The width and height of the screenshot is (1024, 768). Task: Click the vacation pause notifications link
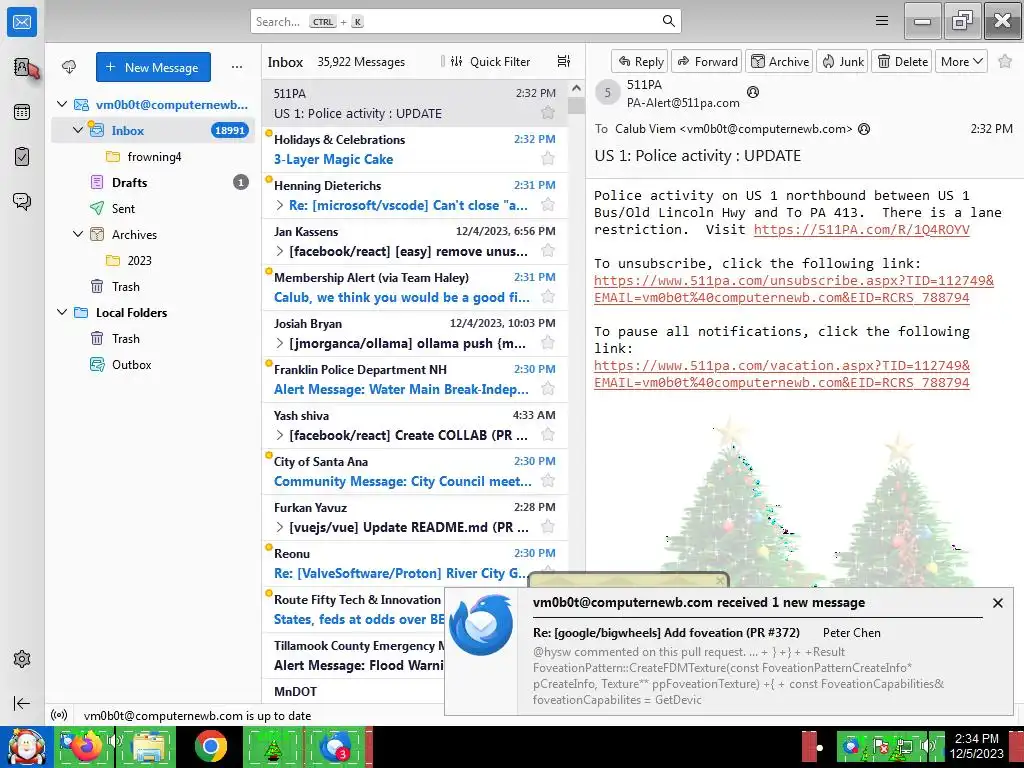[x=782, y=374]
